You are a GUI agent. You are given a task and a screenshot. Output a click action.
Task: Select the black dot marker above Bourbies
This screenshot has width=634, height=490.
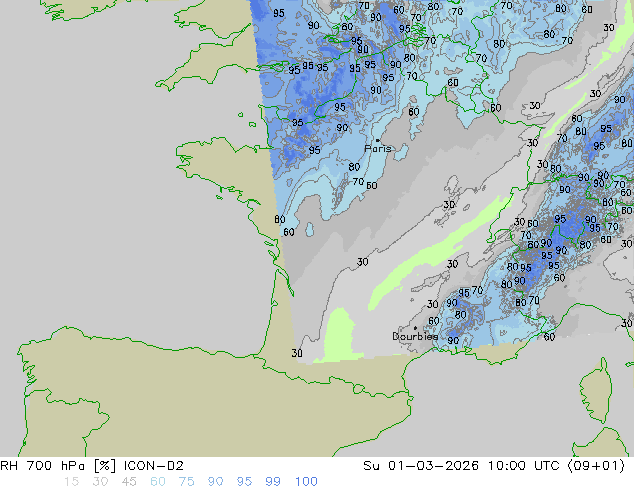[x=415, y=328]
